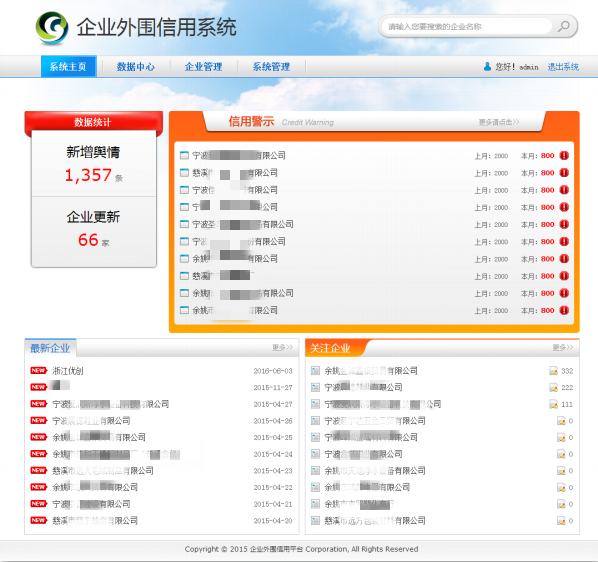Click the date 2015-04-23
This screenshot has height=562, width=598.
tap(273, 471)
